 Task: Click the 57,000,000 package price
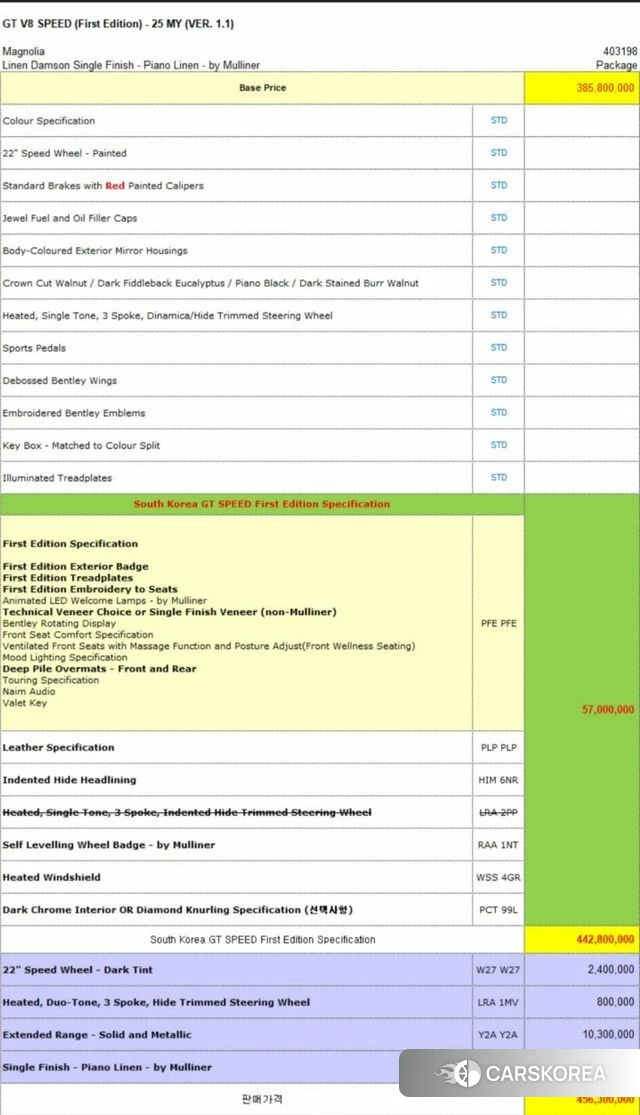pos(608,709)
